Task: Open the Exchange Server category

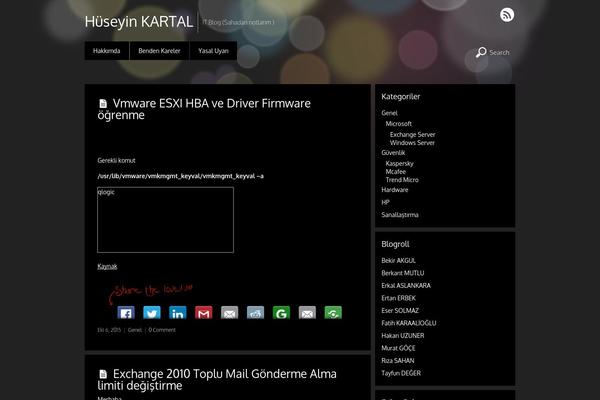Action: pos(412,134)
